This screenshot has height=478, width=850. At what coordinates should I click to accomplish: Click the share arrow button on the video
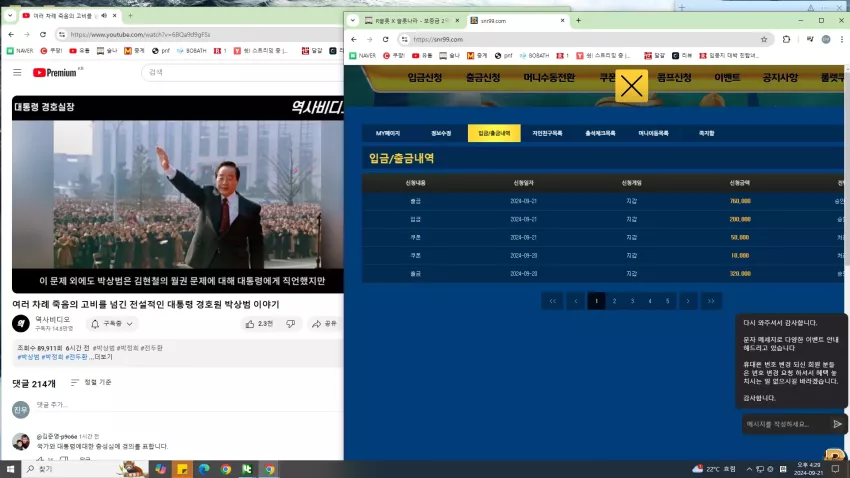[x=324, y=324]
